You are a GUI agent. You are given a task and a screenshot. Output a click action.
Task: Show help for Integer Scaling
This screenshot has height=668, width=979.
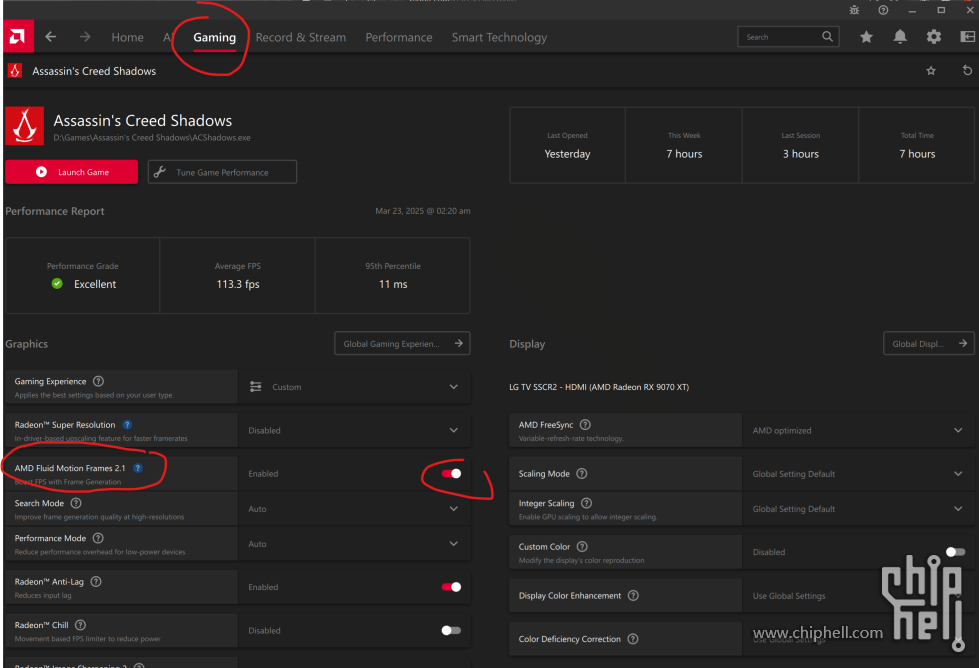pyautogui.click(x=586, y=503)
